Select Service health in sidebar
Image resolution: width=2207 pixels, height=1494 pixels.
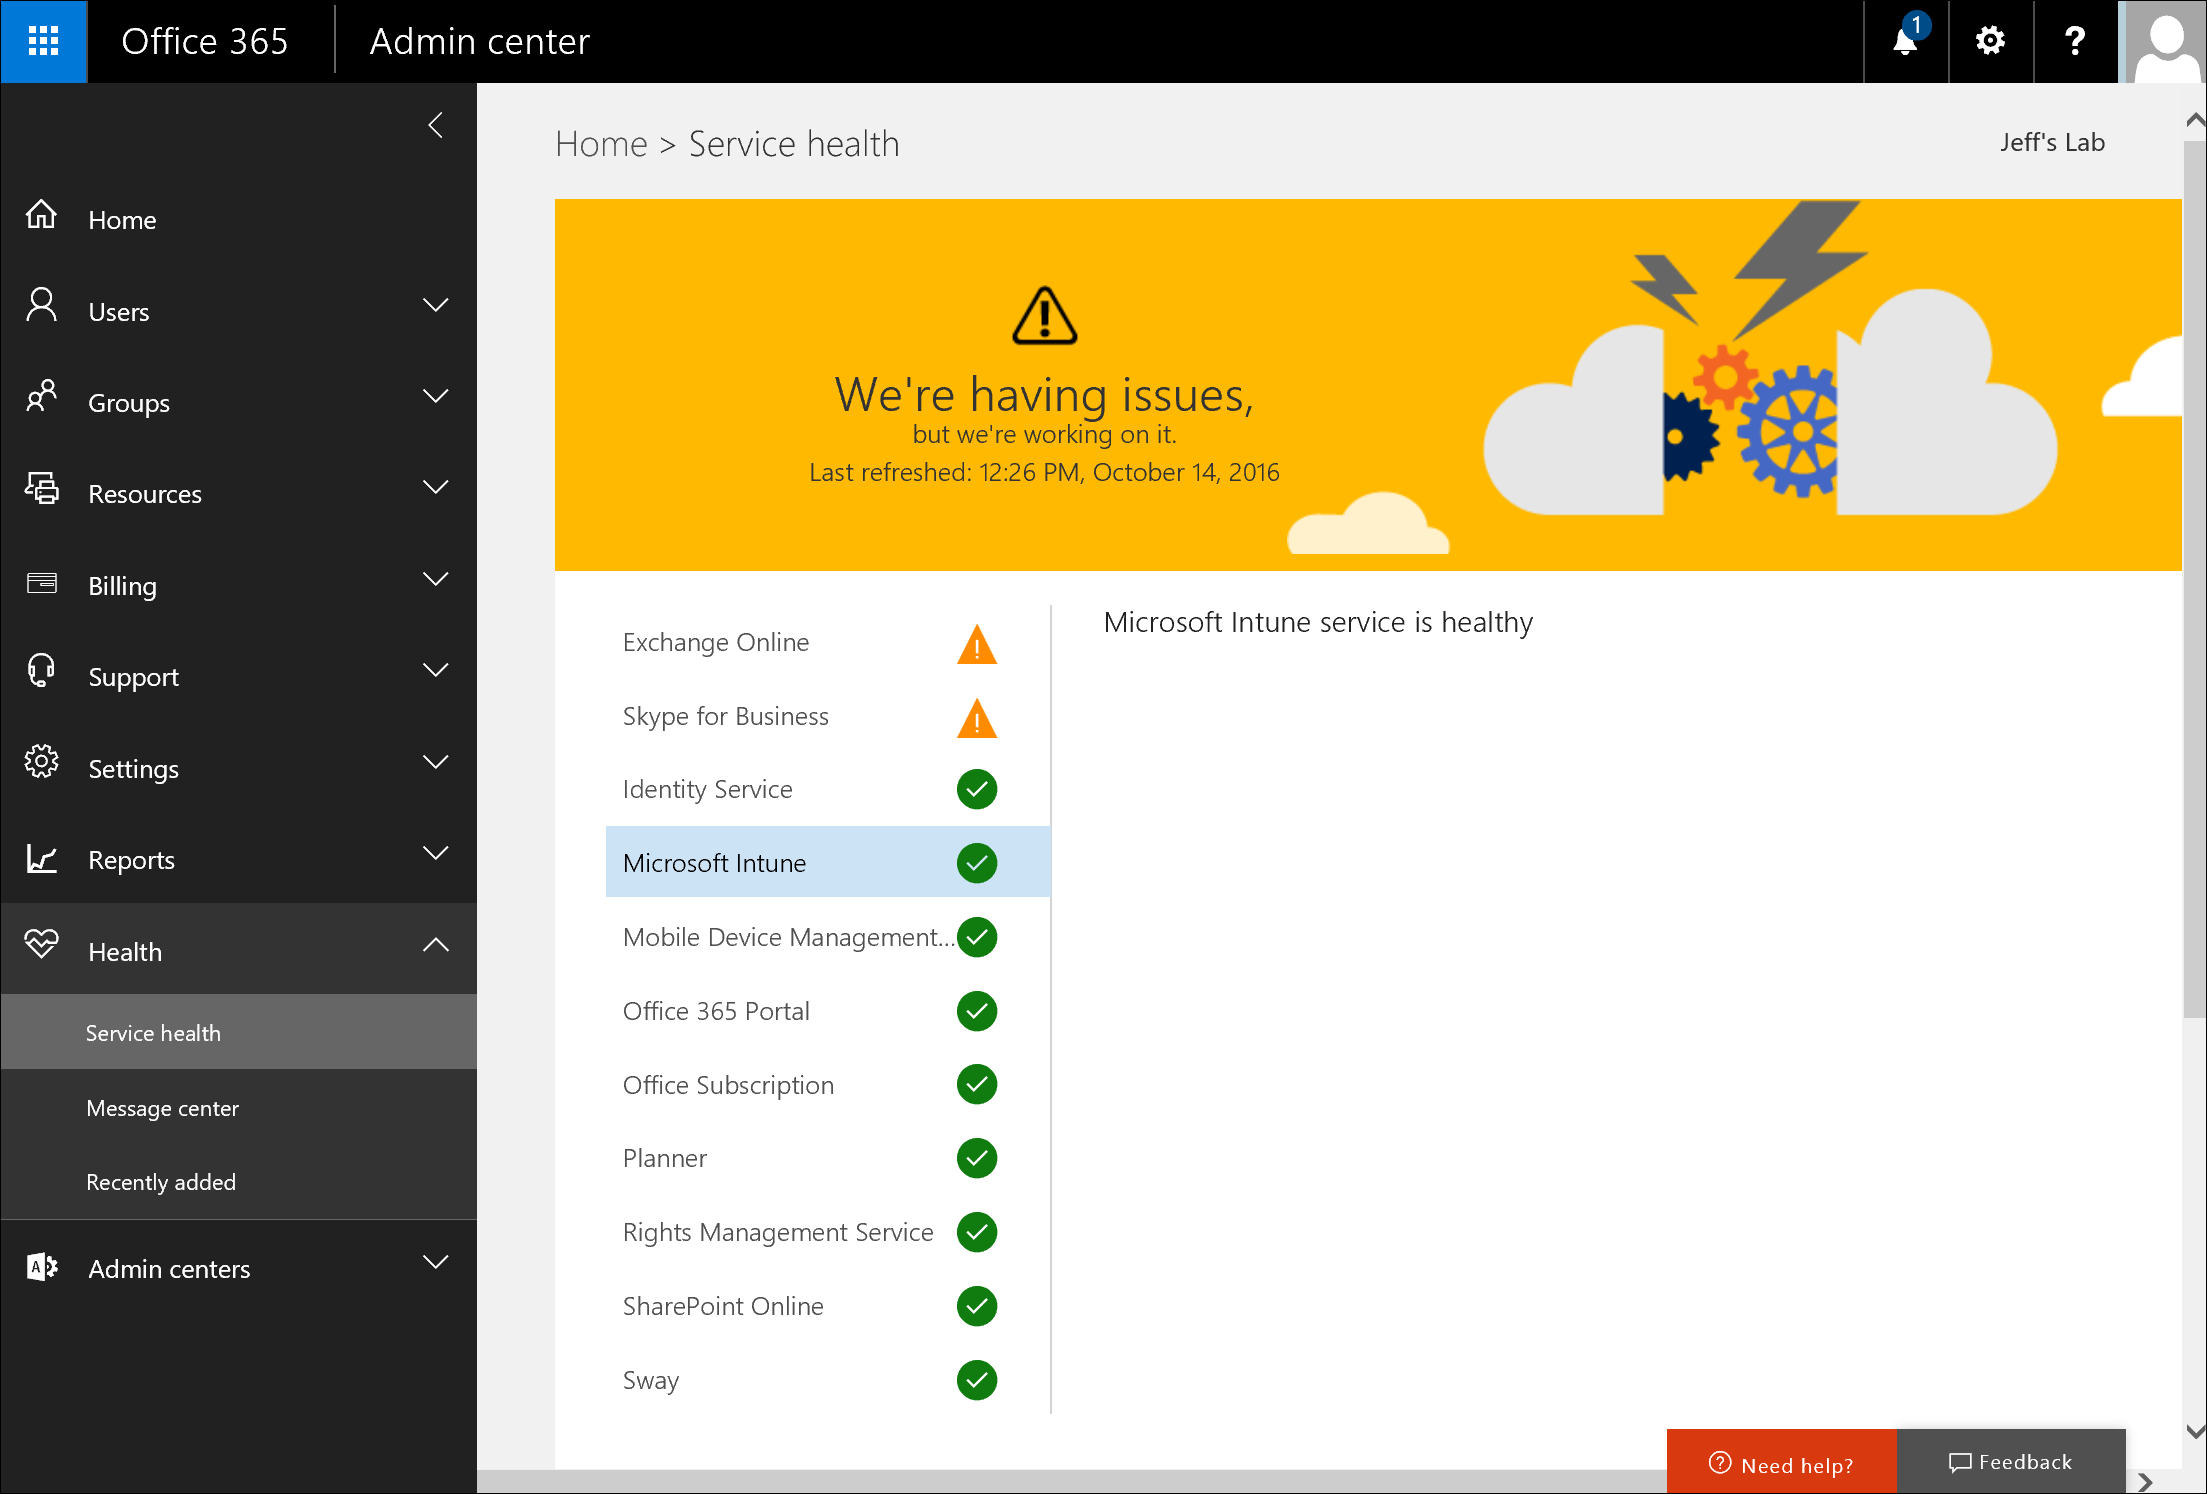point(239,1032)
